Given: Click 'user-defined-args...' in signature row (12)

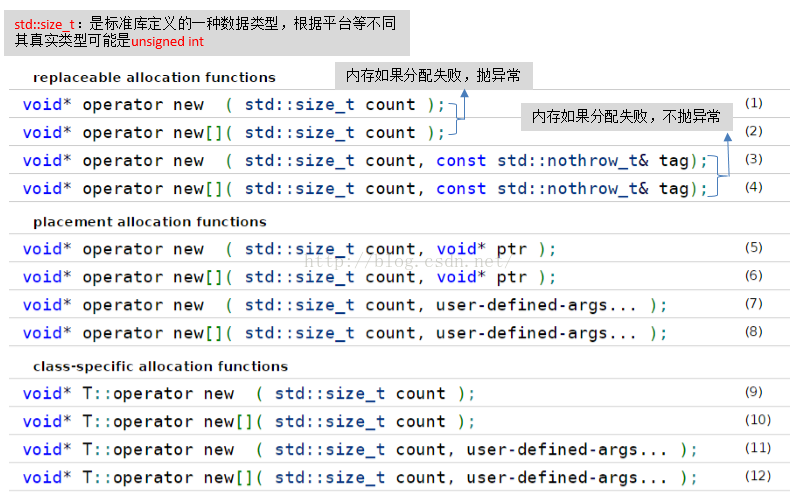Looking at the screenshot, I should tap(567, 478).
